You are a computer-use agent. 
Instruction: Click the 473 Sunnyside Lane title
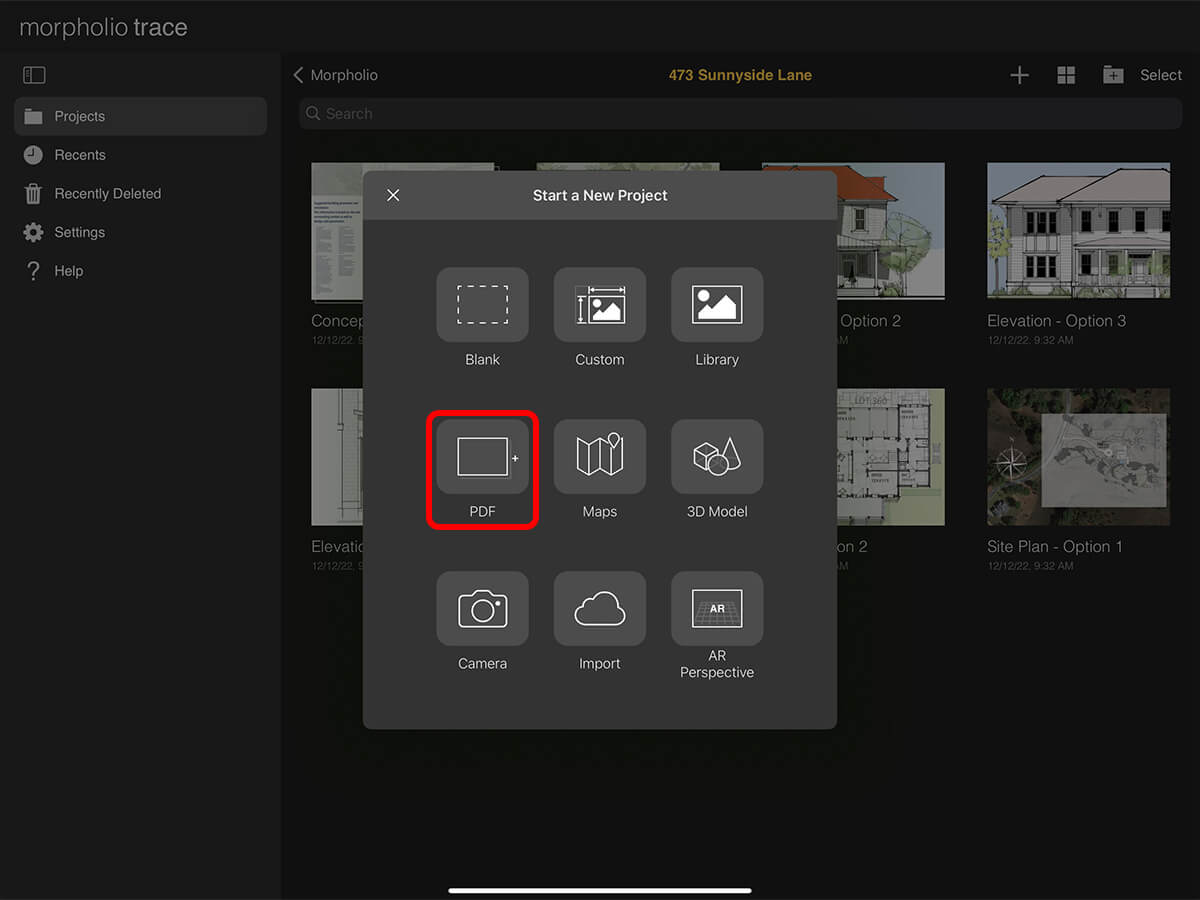pyautogui.click(x=740, y=75)
